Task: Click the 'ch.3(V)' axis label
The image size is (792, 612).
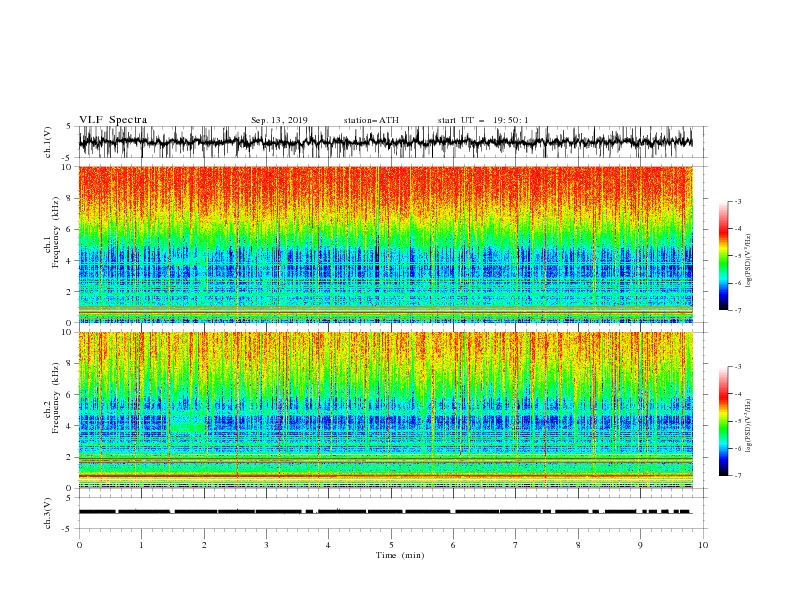Action: click(48, 513)
